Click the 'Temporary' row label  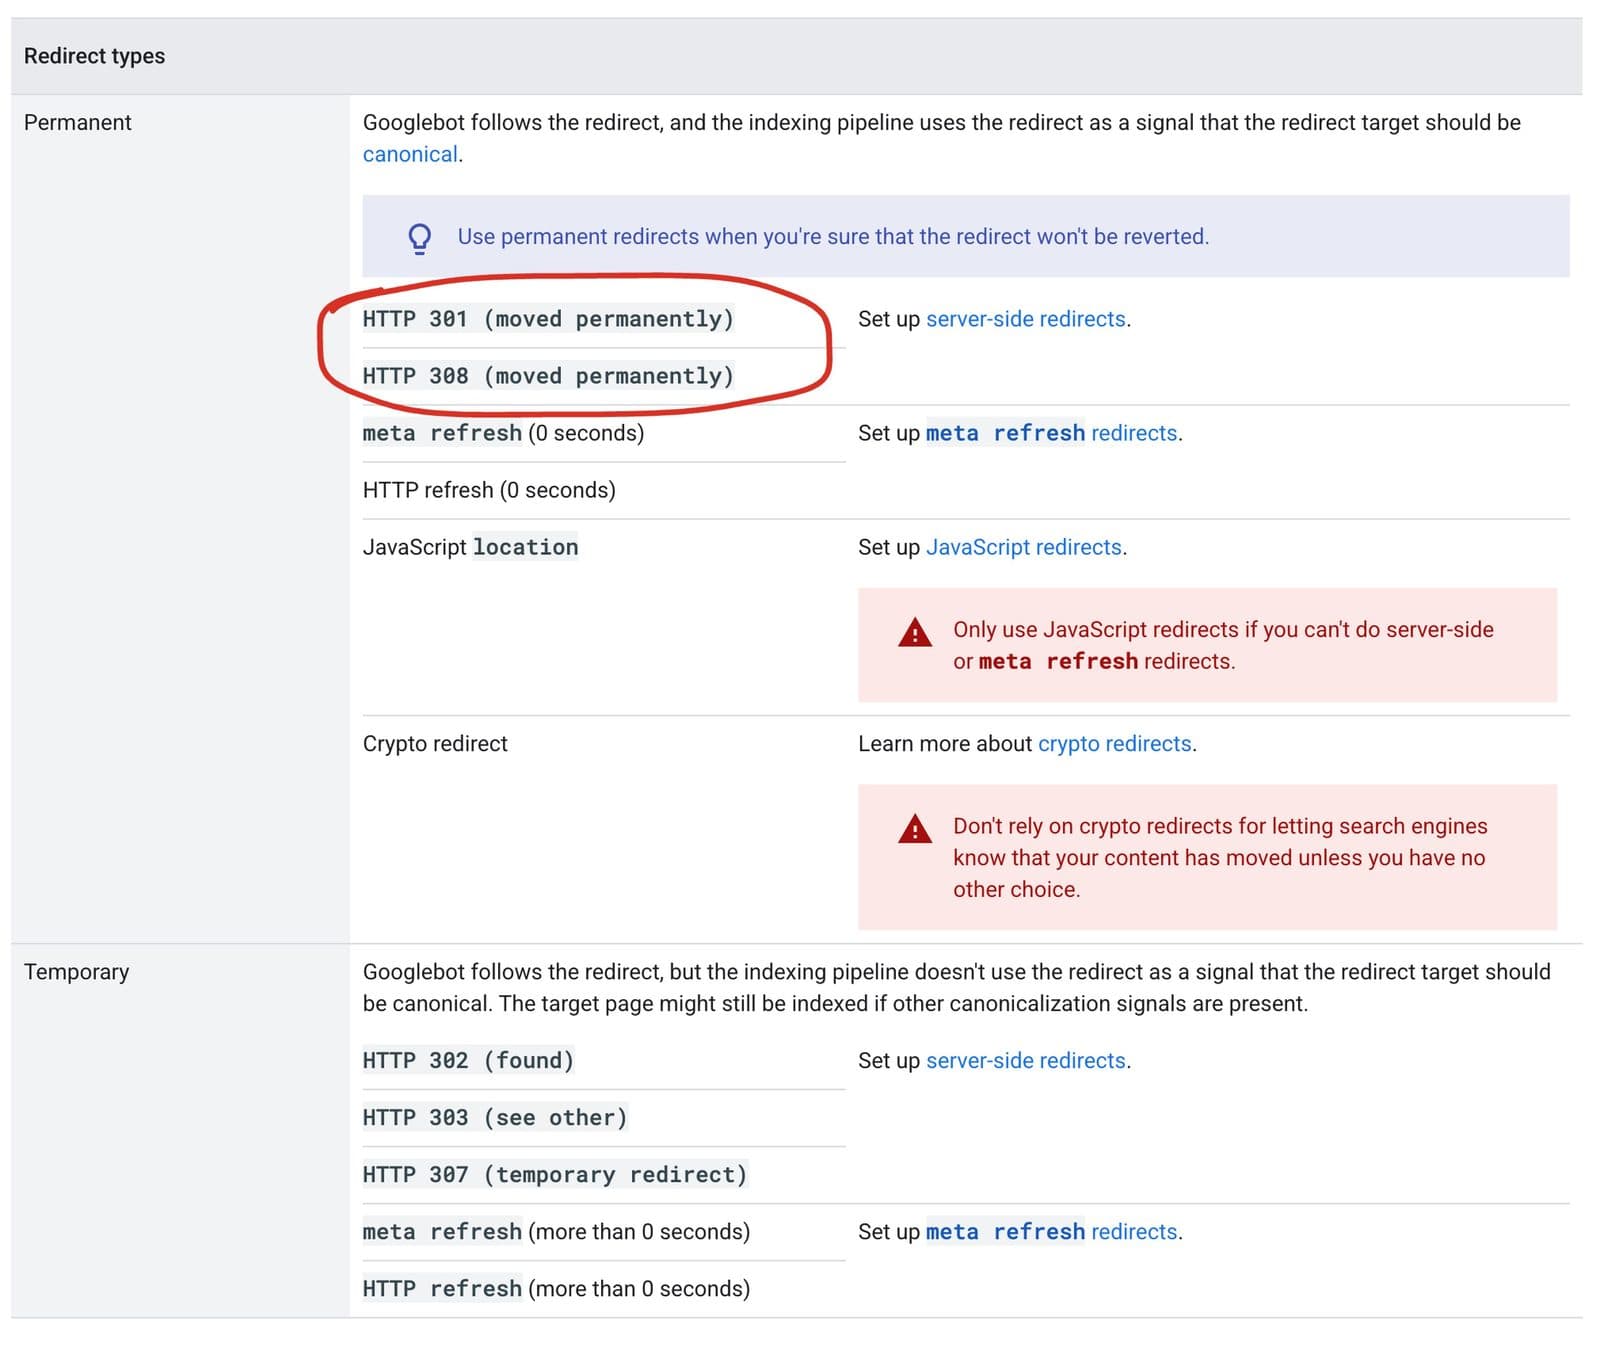click(77, 972)
